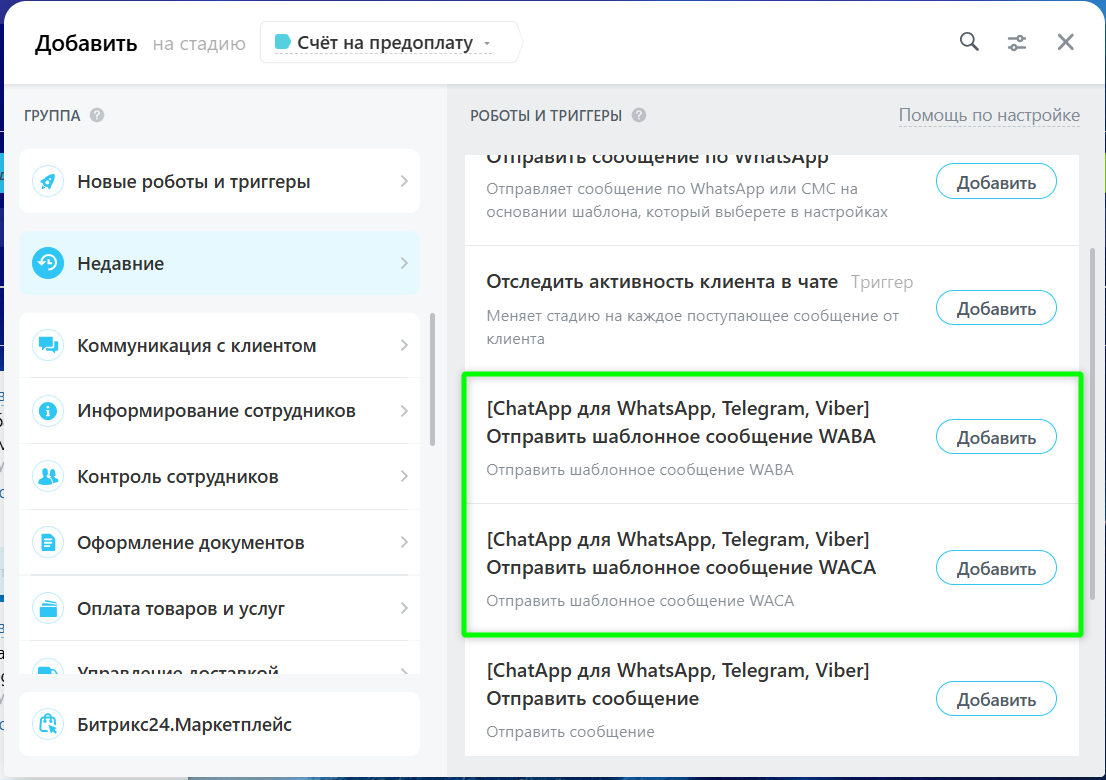Click the Битрикс24.Маркетплейс bag icon
Screen dimensions: 1106x780
(47, 724)
